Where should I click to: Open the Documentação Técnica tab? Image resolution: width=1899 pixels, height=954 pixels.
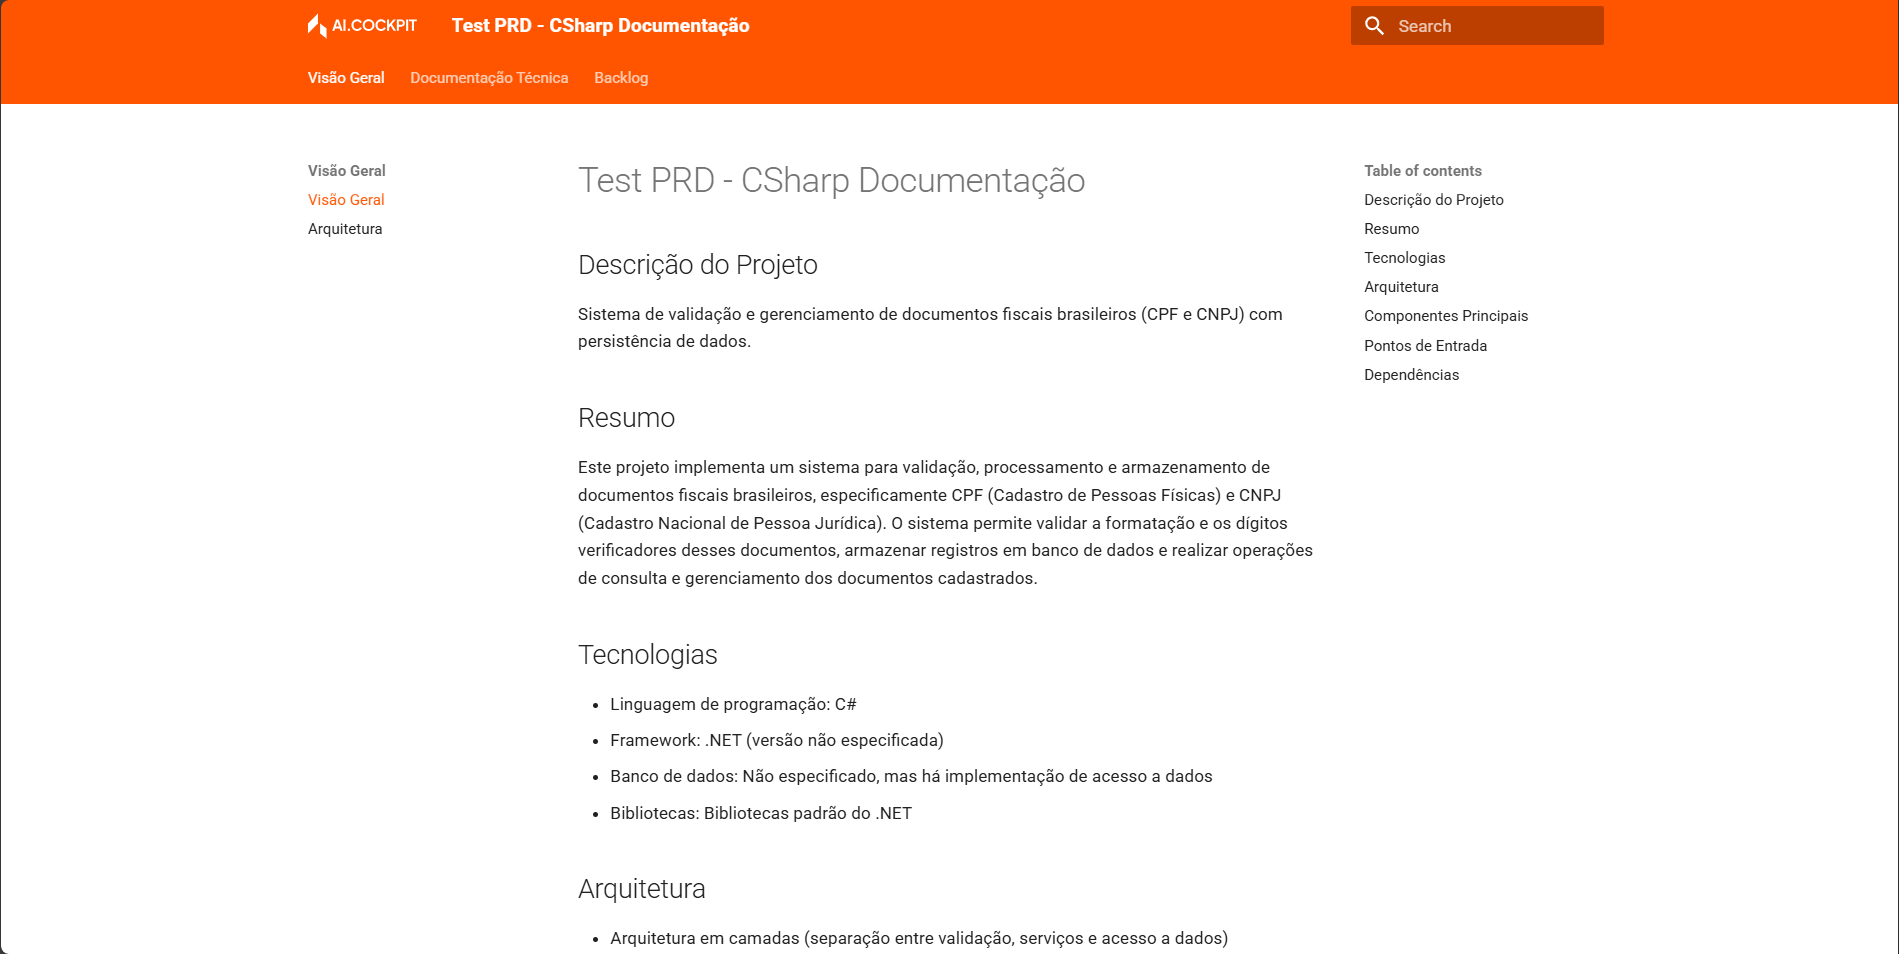489,77
